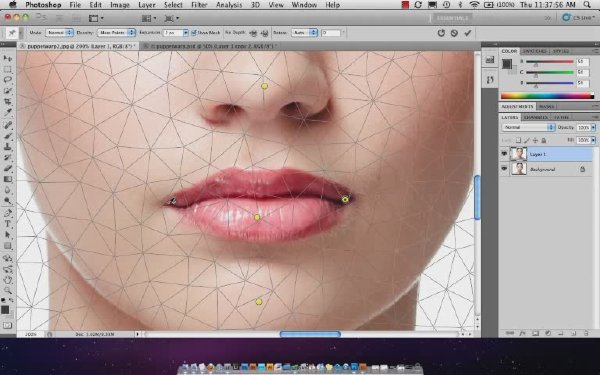Open the layer blend mode dropdown
The height and width of the screenshot is (375, 600).
[x=528, y=127]
